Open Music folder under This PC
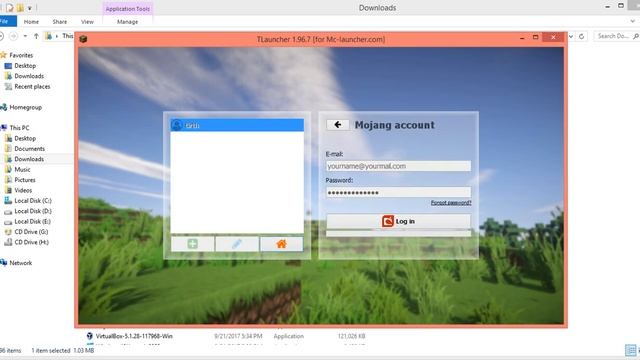This screenshot has width=640, height=360. pos(22,169)
